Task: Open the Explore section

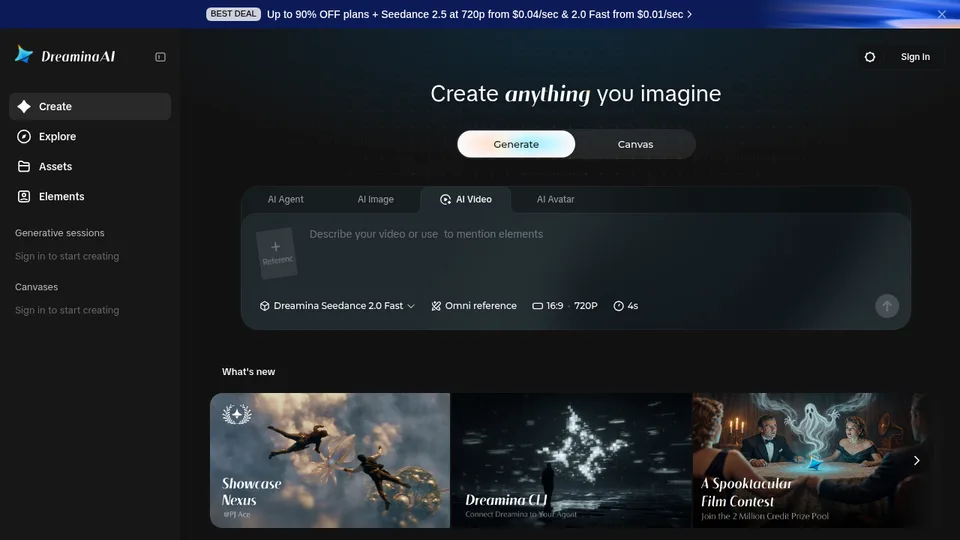Action: click(x=90, y=137)
